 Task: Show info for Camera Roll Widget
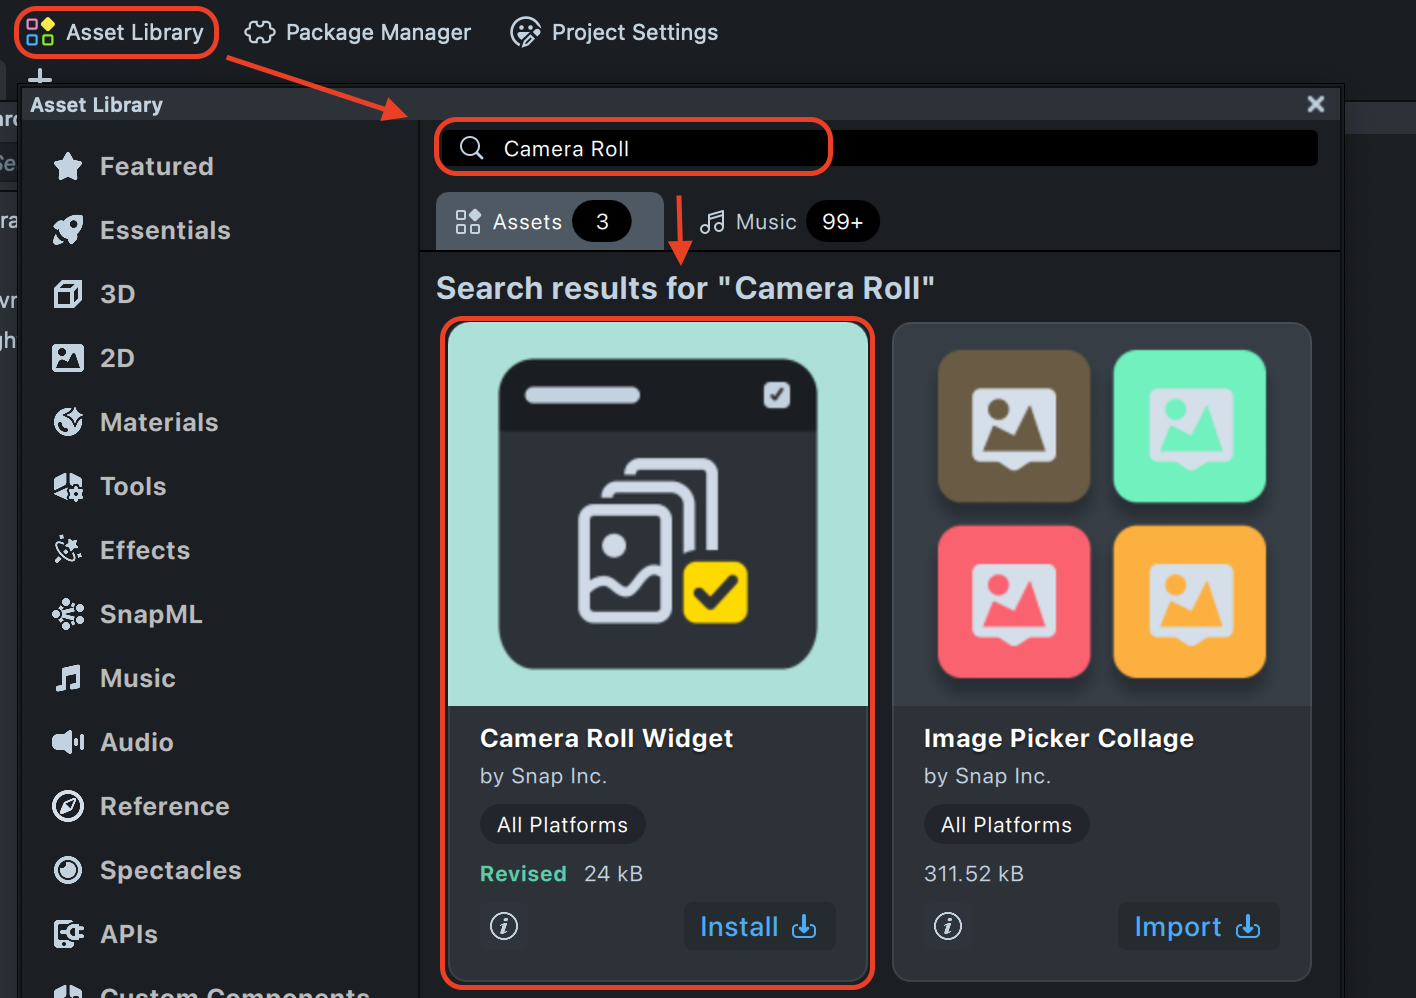(x=504, y=926)
